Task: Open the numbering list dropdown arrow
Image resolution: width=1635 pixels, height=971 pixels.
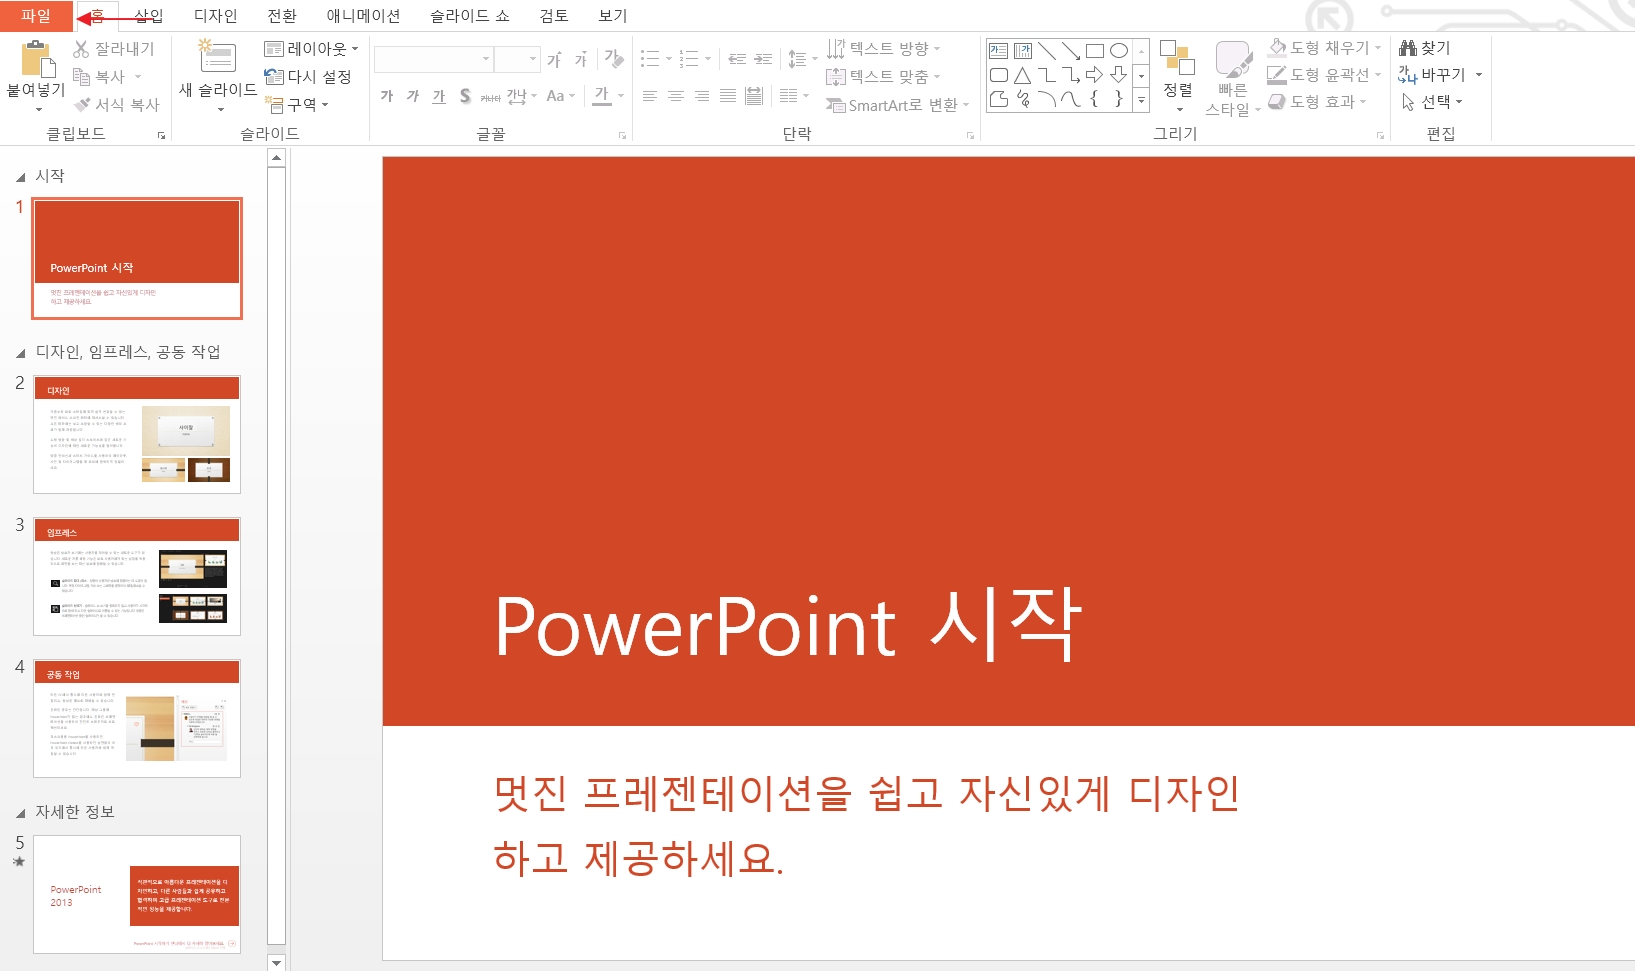Action: point(708,59)
